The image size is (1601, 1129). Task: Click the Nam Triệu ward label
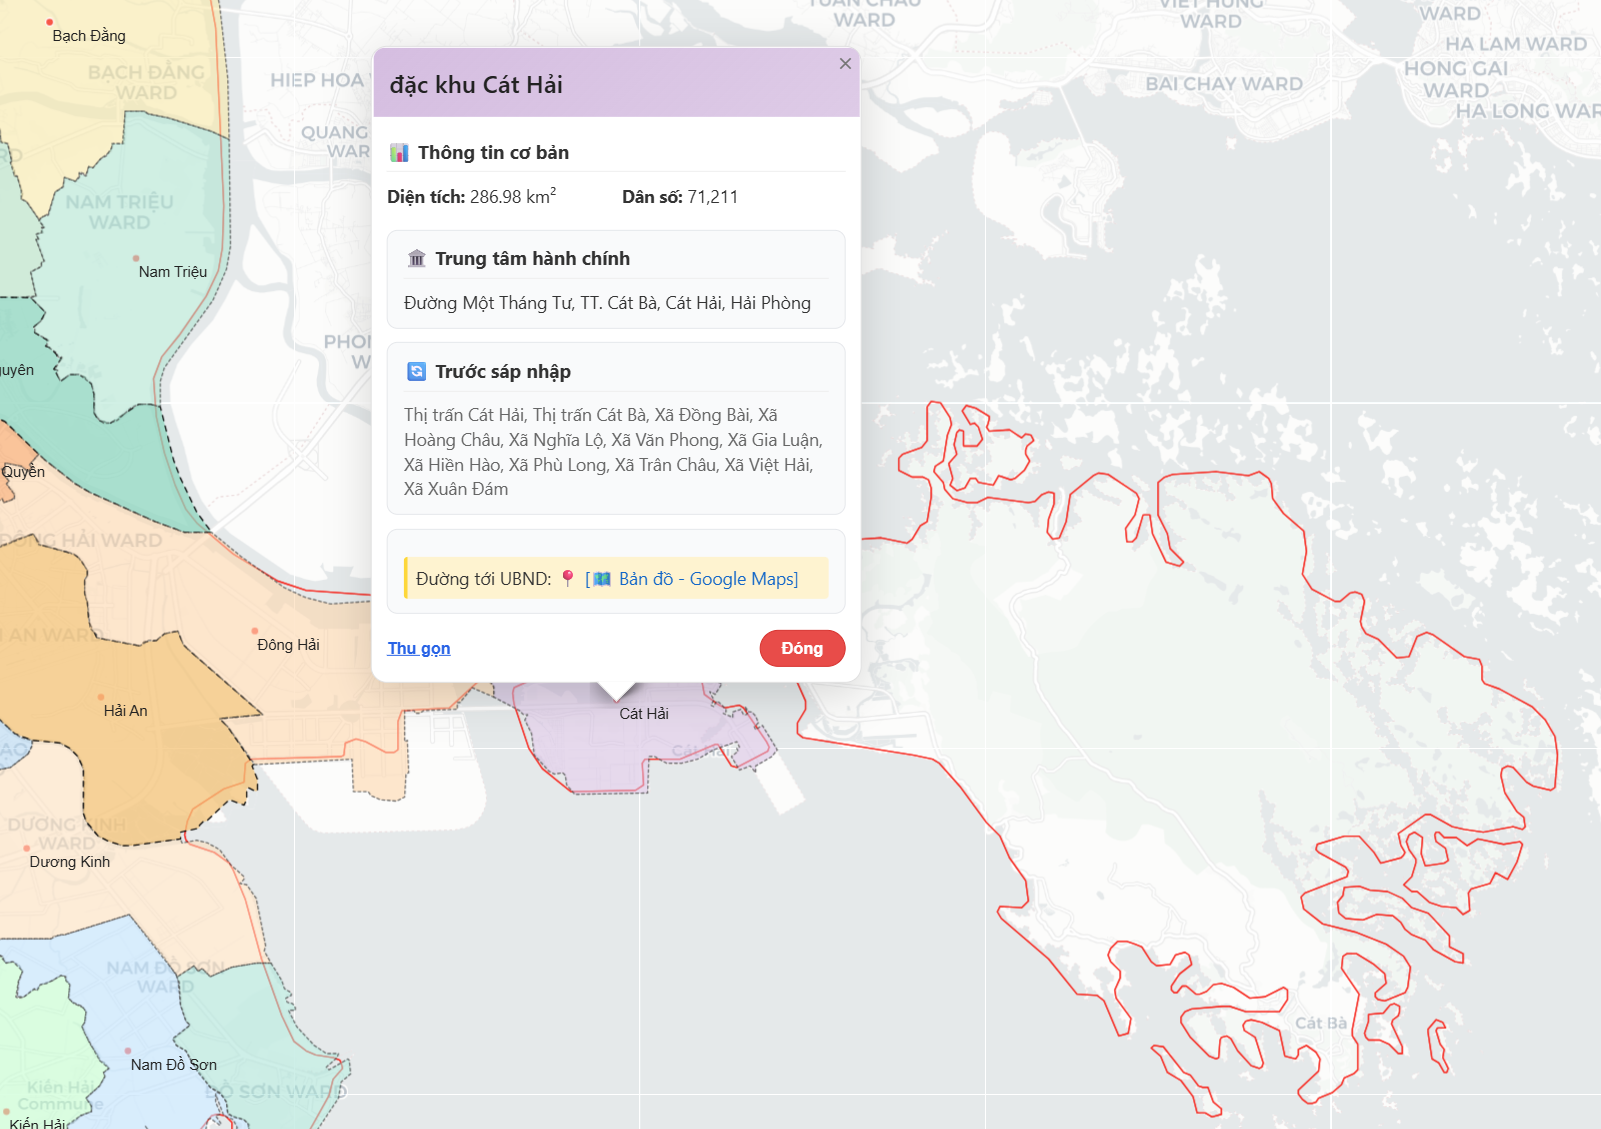coord(173,272)
